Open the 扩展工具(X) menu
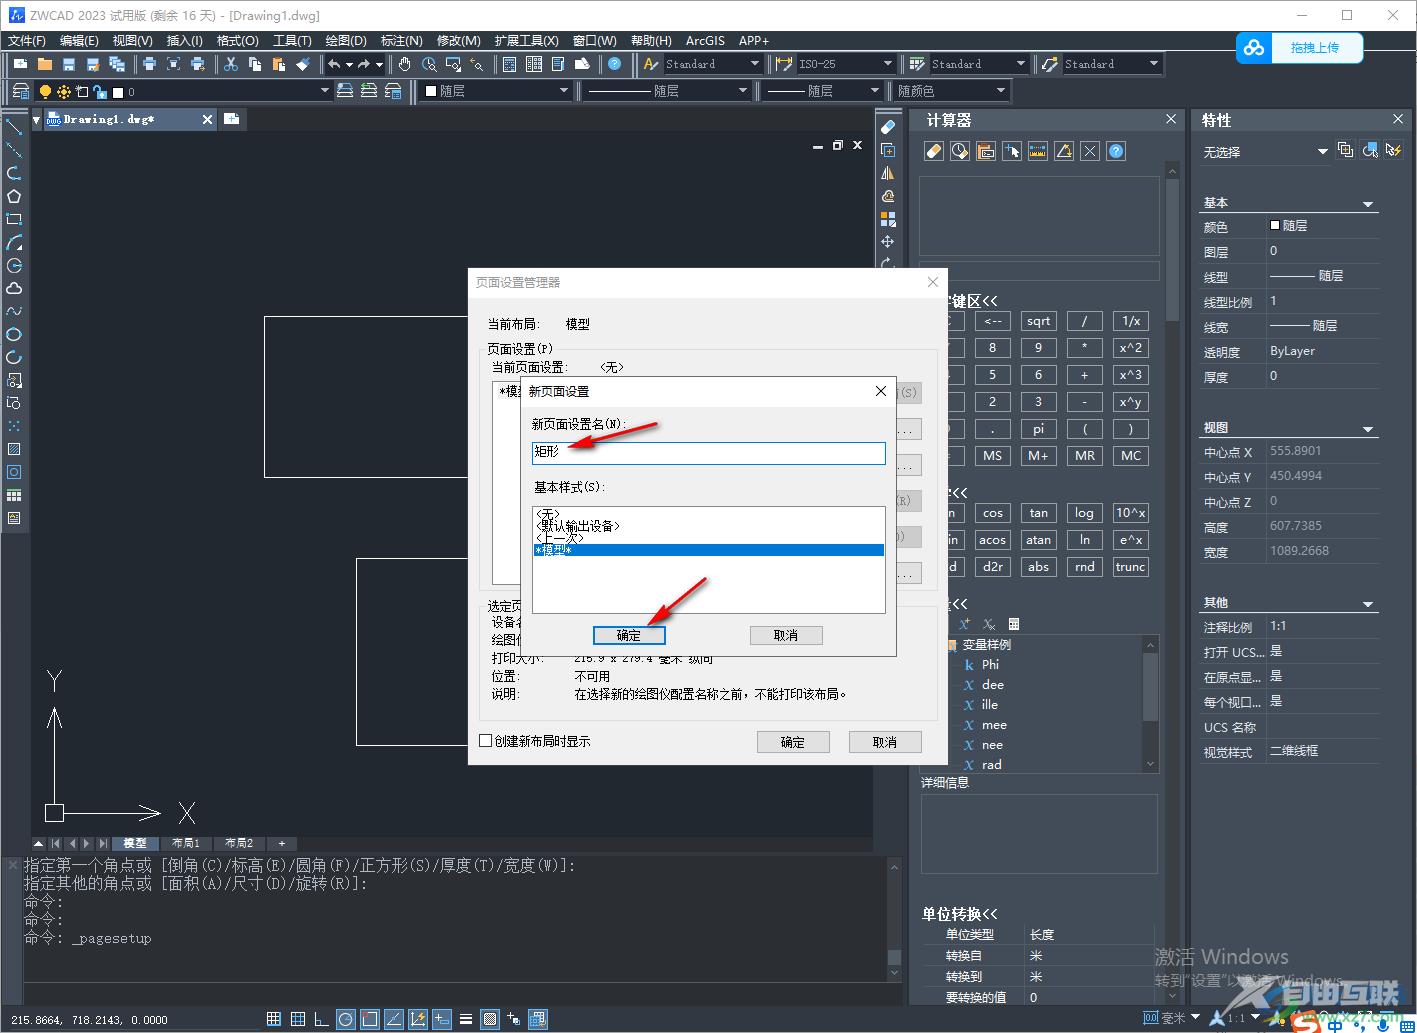 [526, 41]
